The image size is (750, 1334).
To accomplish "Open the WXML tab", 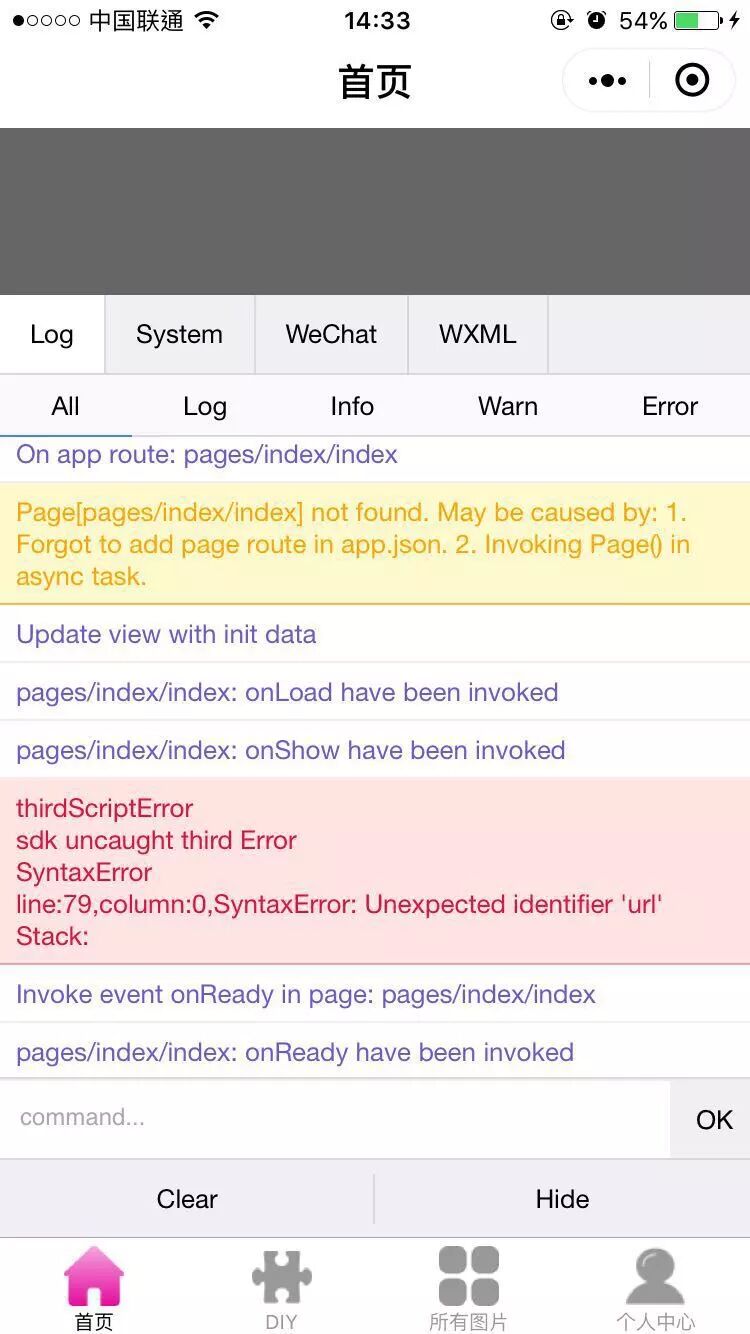I will pyautogui.click(x=478, y=334).
